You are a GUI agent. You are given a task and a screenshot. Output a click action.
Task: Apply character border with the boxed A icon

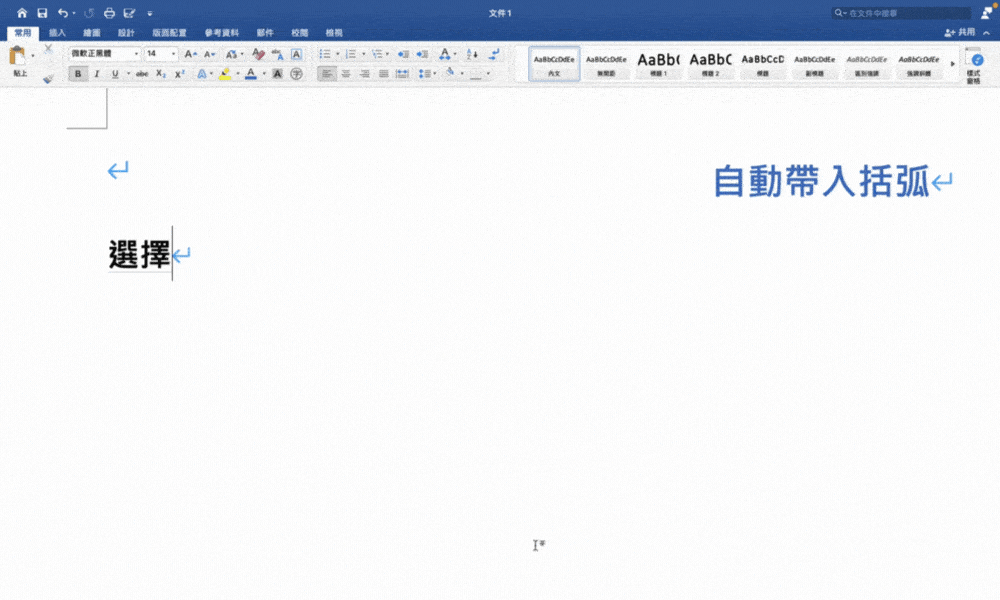click(x=297, y=54)
